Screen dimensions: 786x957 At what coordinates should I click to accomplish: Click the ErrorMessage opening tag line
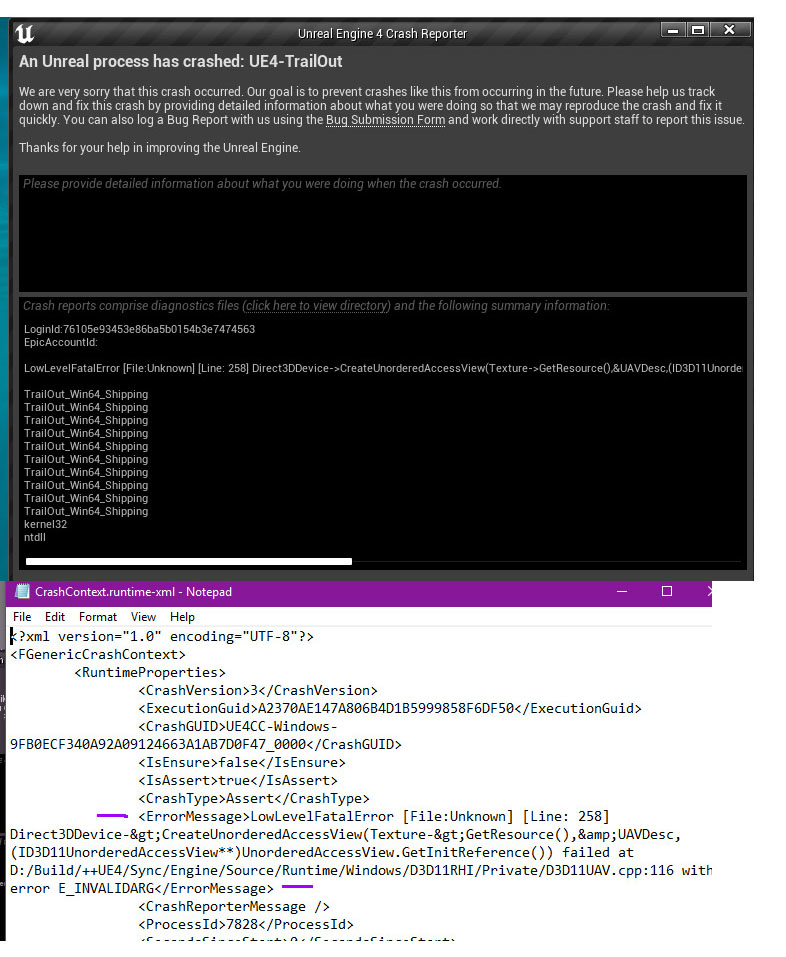click(374, 817)
